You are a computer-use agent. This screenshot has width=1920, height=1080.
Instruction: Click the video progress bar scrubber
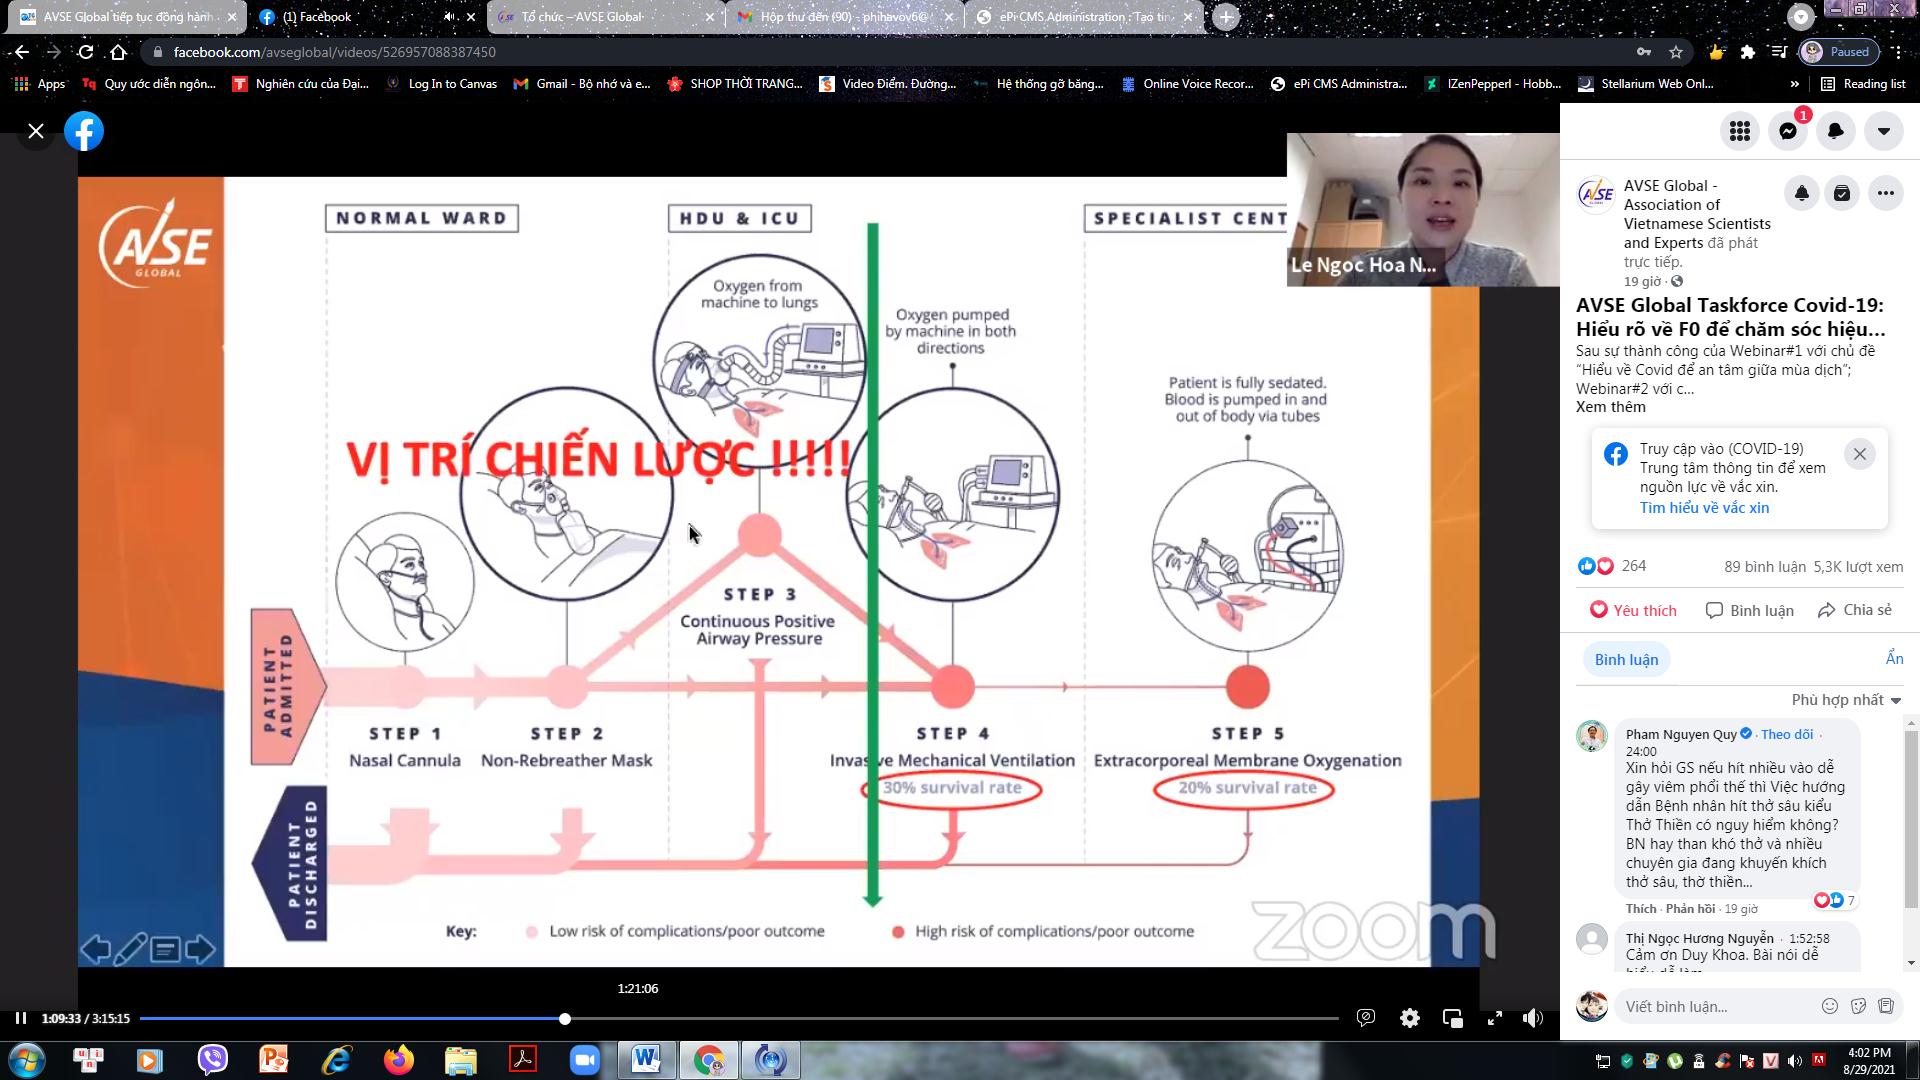coord(565,1018)
